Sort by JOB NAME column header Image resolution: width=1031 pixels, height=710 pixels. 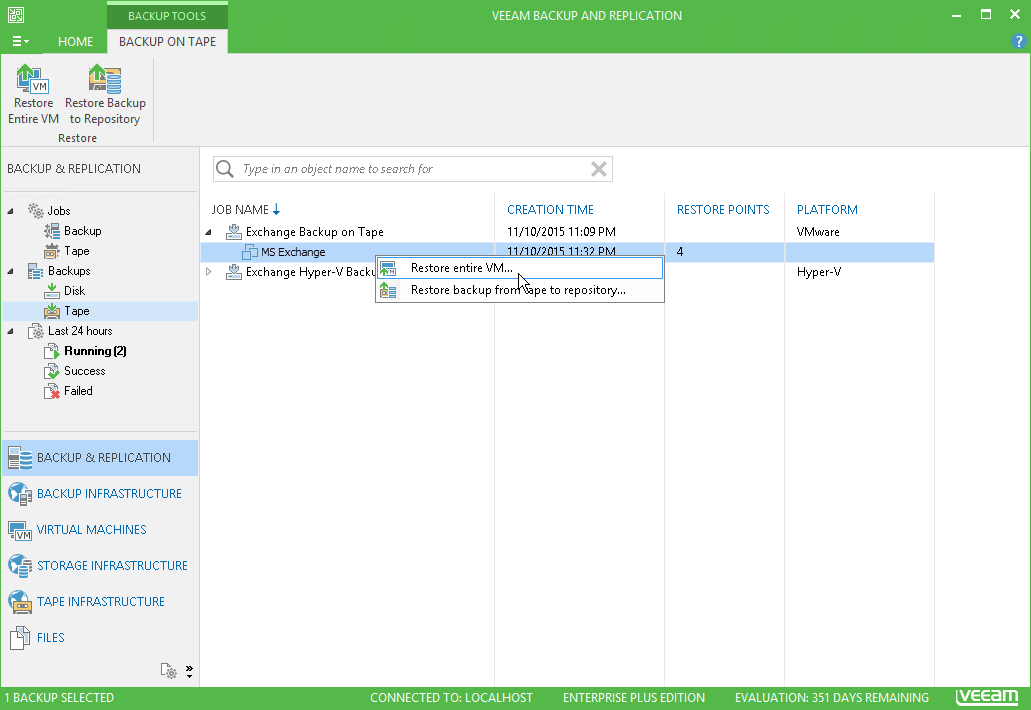(x=240, y=210)
